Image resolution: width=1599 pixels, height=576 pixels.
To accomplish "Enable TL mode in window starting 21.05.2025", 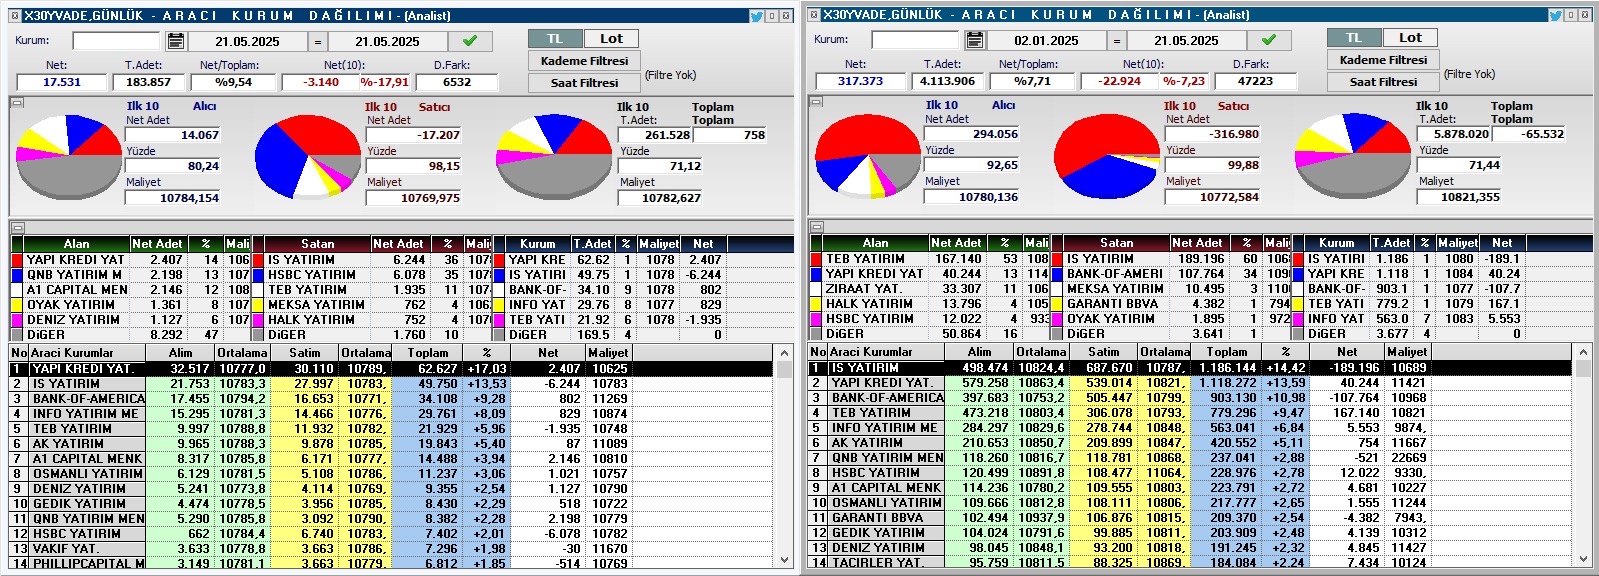I will [555, 39].
